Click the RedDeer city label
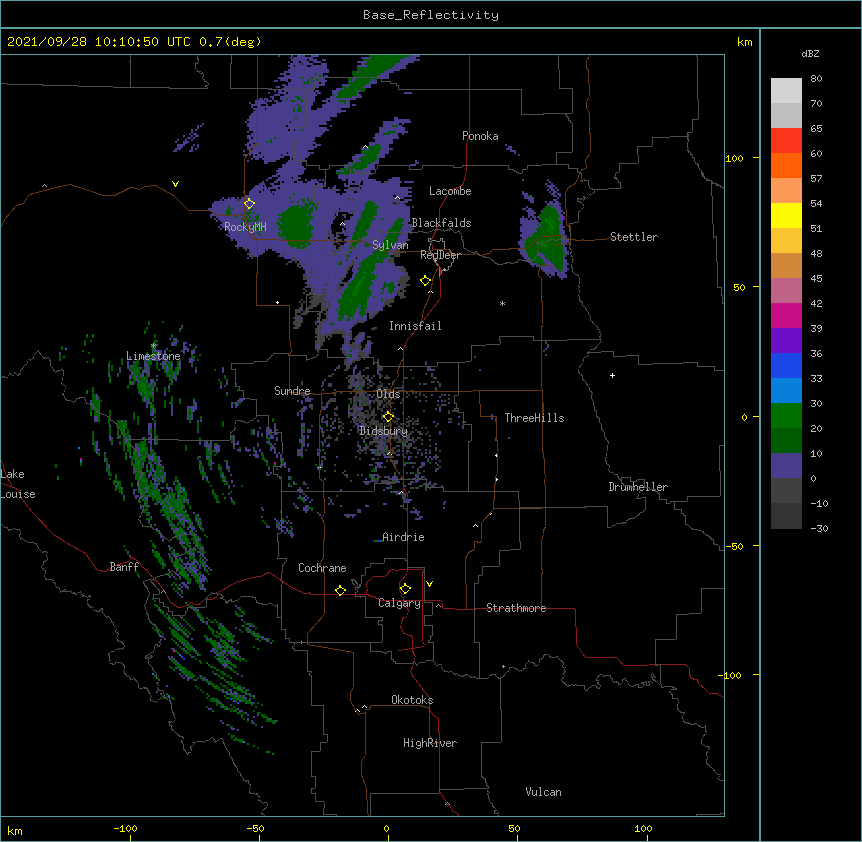862x842 pixels. coord(440,255)
